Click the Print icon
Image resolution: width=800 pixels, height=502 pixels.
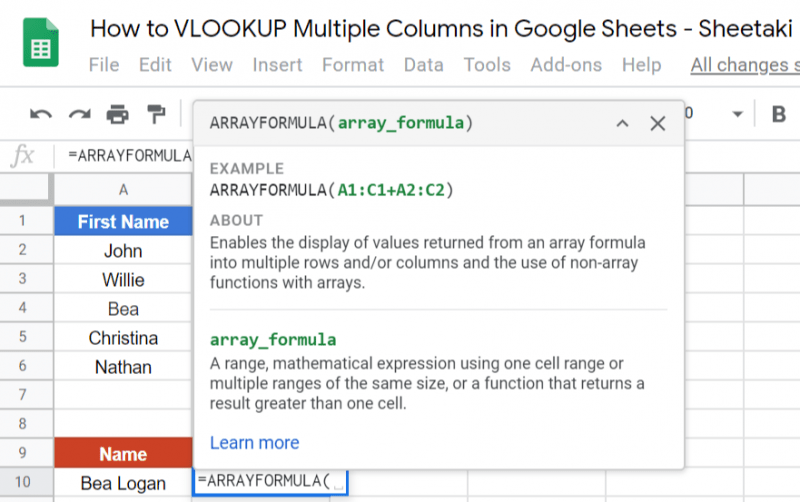(x=118, y=115)
